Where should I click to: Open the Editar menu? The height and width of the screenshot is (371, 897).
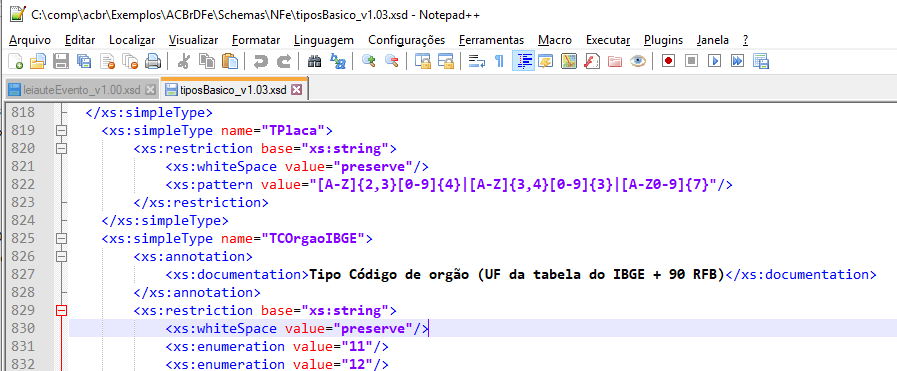[x=80, y=40]
